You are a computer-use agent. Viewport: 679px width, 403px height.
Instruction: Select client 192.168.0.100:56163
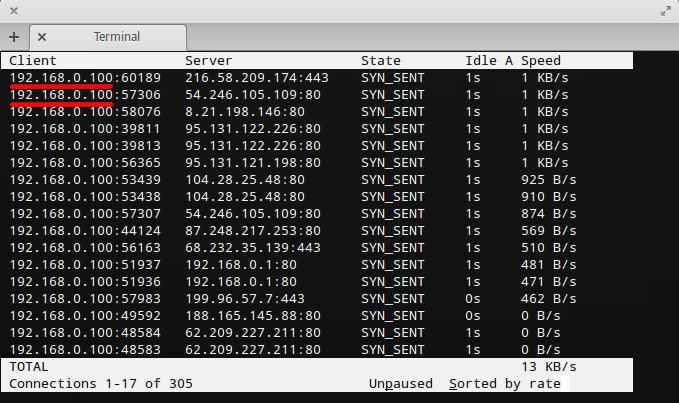click(x=85, y=248)
